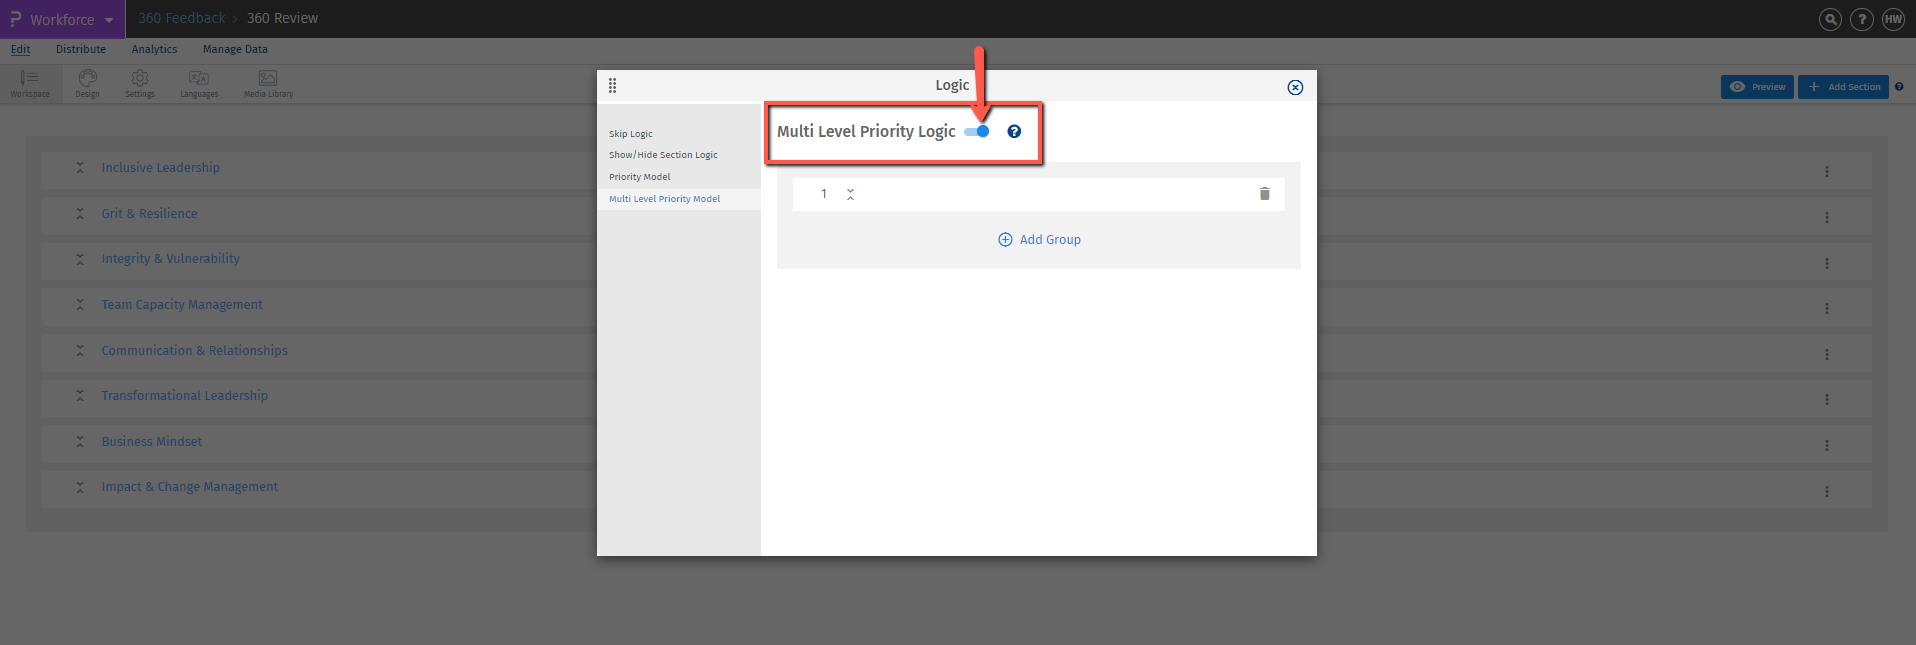Image resolution: width=1916 pixels, height=645 pixels.
Task: Open the Media Library
Action: 268,84
